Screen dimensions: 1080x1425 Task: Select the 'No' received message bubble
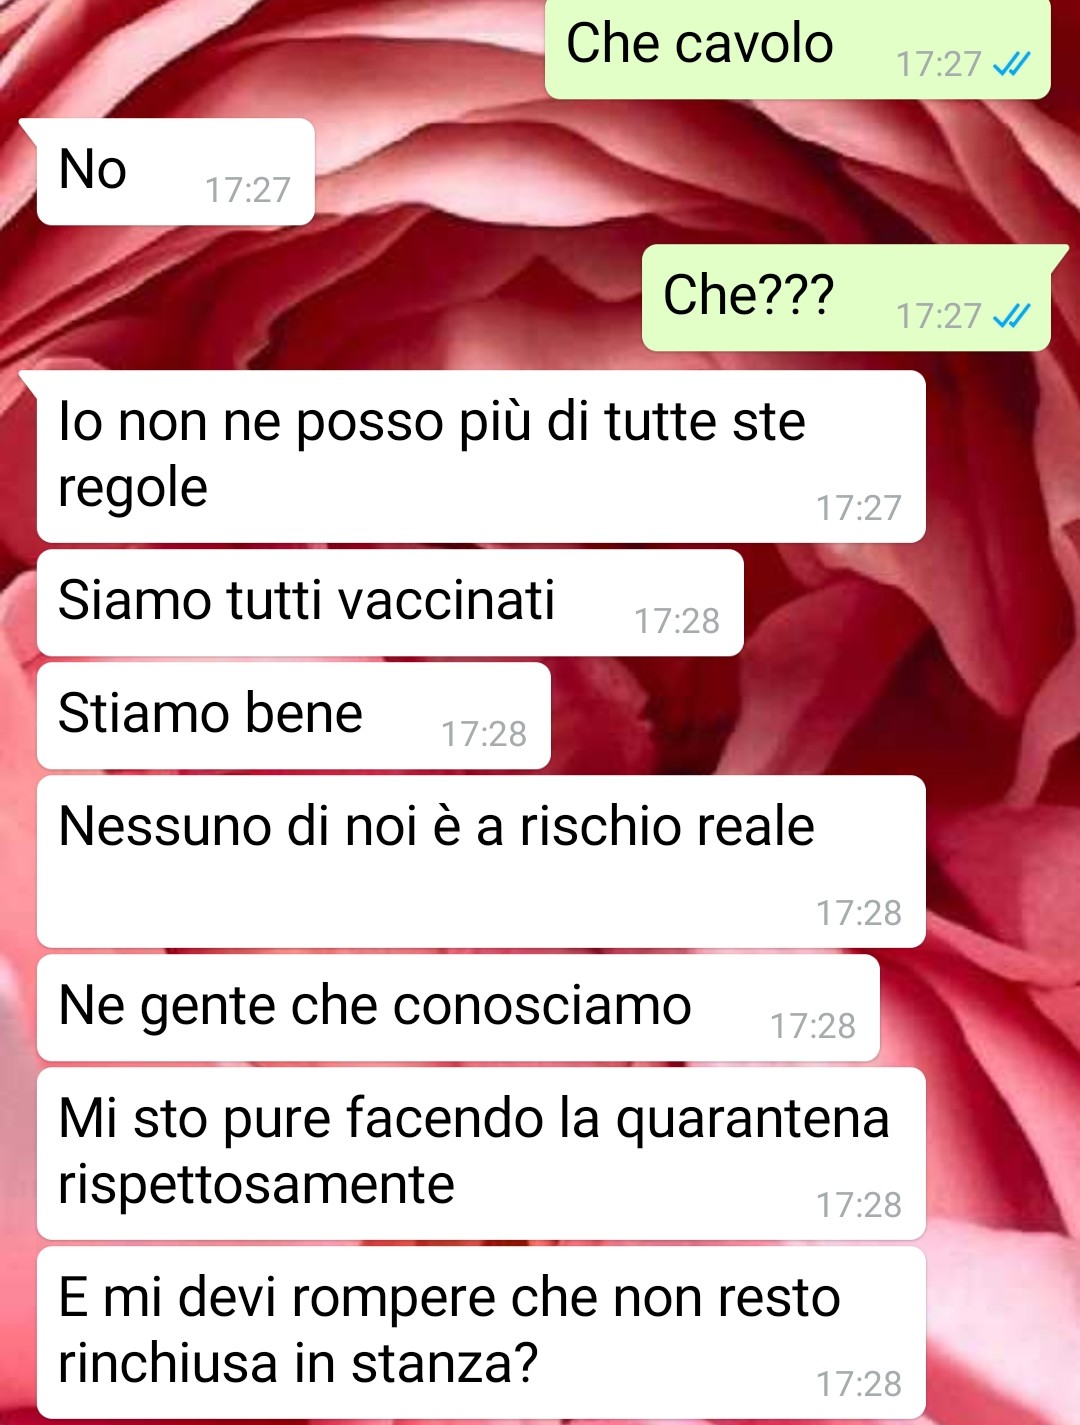[175, 171]
